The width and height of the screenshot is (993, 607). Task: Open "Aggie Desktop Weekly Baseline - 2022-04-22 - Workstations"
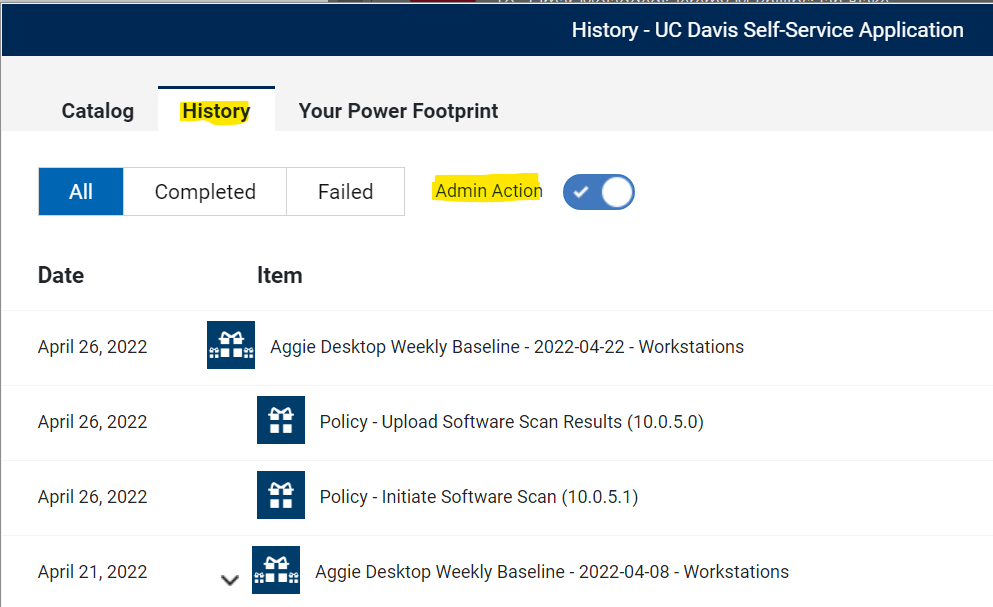click(x=506, y=346)
